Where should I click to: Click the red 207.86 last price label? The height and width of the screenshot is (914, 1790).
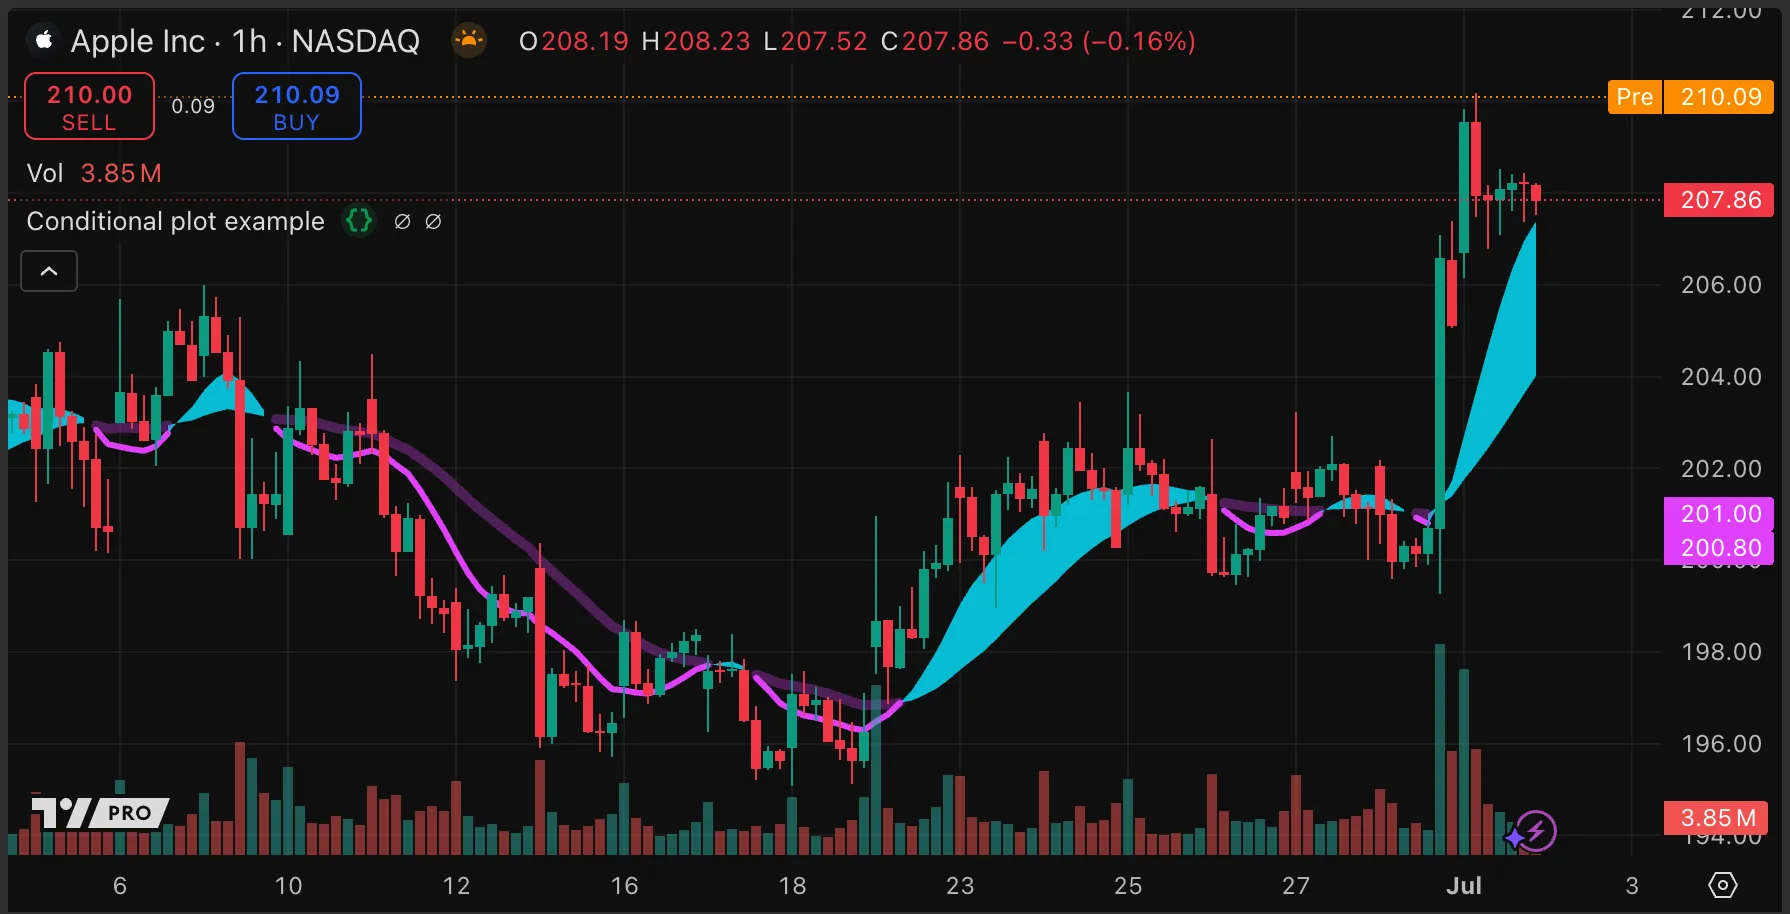tap(1719, 200)
